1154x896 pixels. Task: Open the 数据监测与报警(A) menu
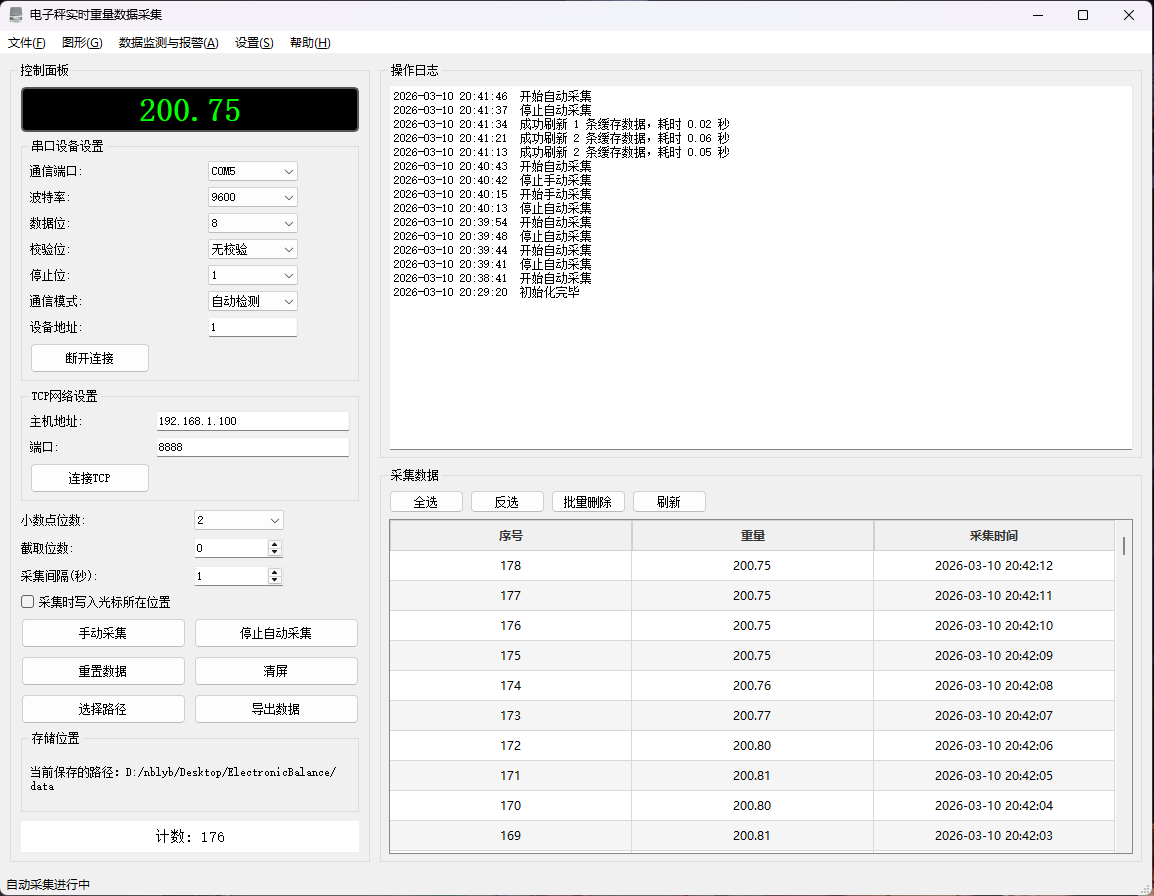(x=168, y=43)
